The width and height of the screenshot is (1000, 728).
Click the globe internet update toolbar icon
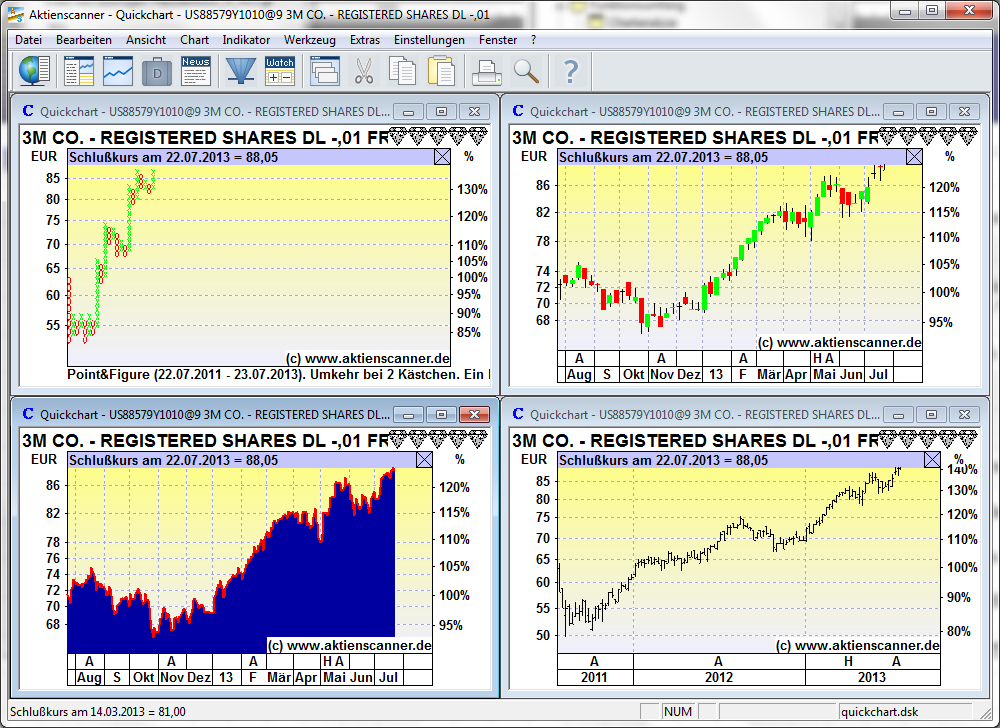pos(34,71)
